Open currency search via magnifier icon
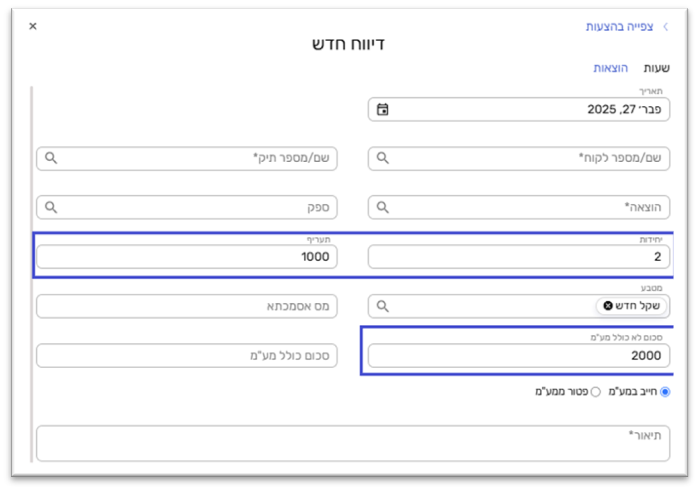Image resolution: width=699 pixels, height=491 pixels. click(382, 305)
